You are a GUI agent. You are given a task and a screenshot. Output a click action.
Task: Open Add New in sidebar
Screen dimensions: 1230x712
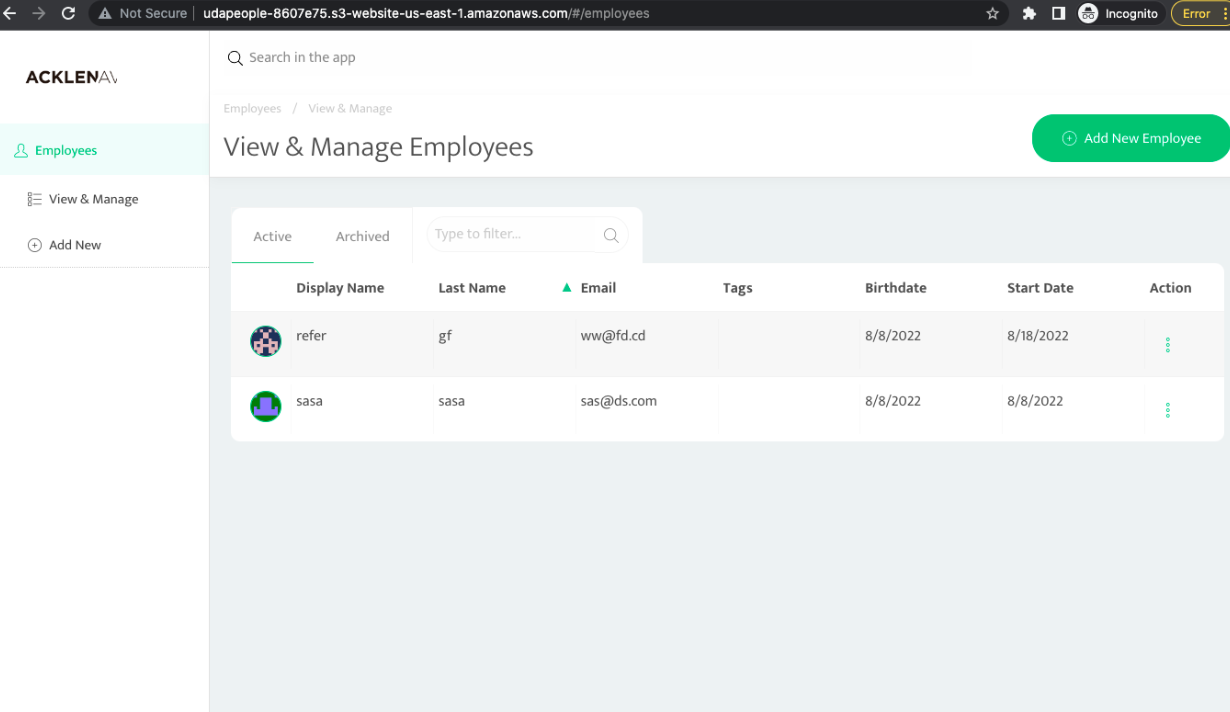[75, 245]
